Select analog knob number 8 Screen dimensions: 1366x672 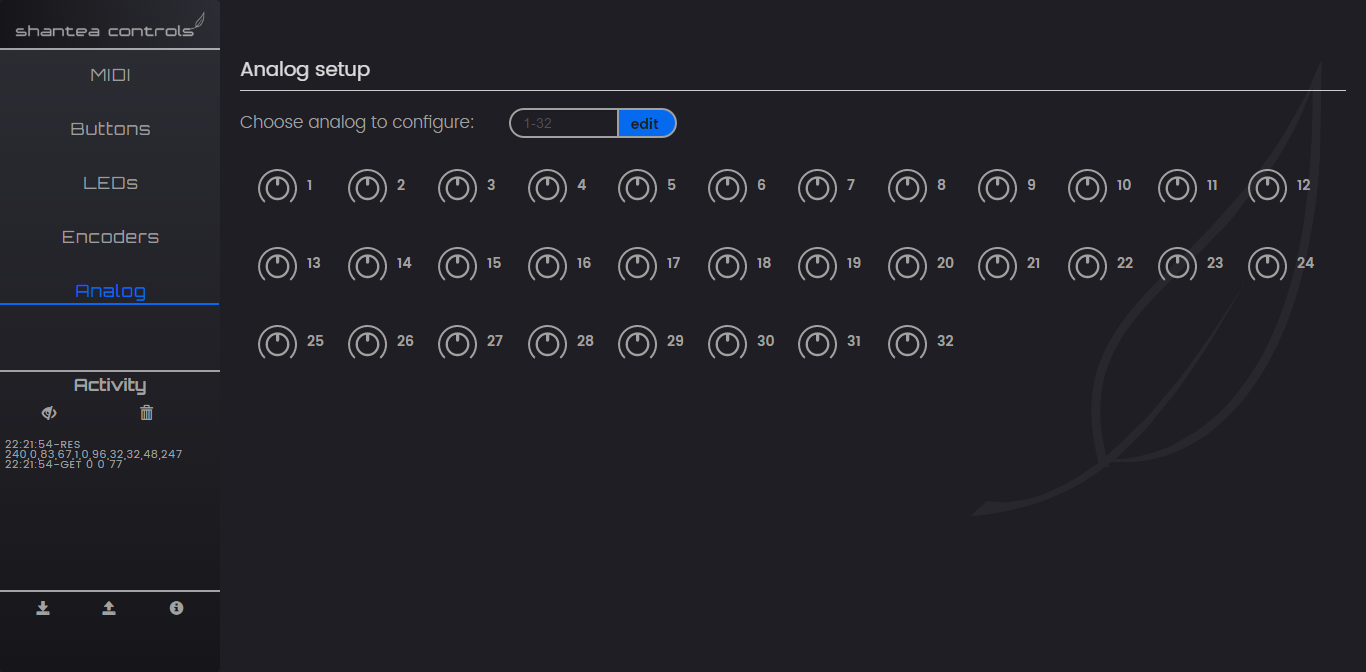pos(908,187)
